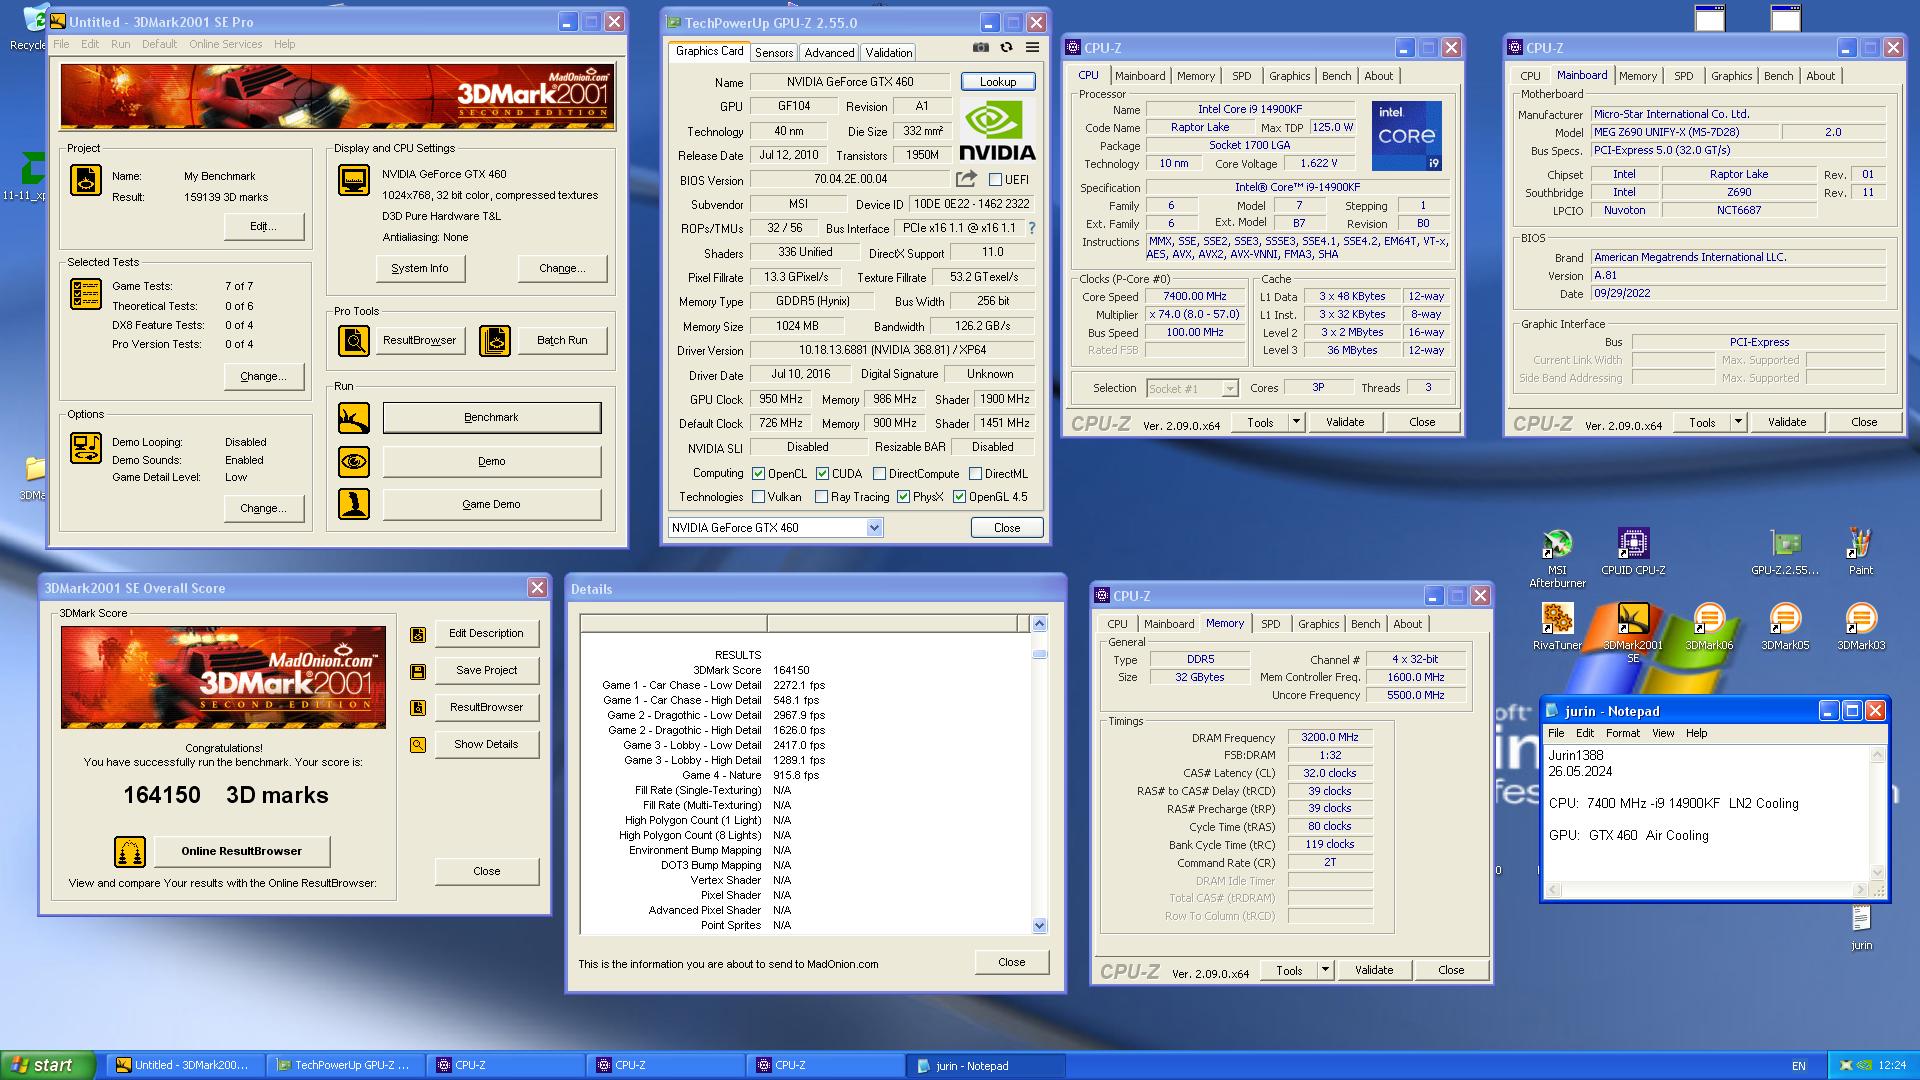Toggle Vulkan checkbox
Viewport: 1920px width, 1080px height.
coord(758,497)
